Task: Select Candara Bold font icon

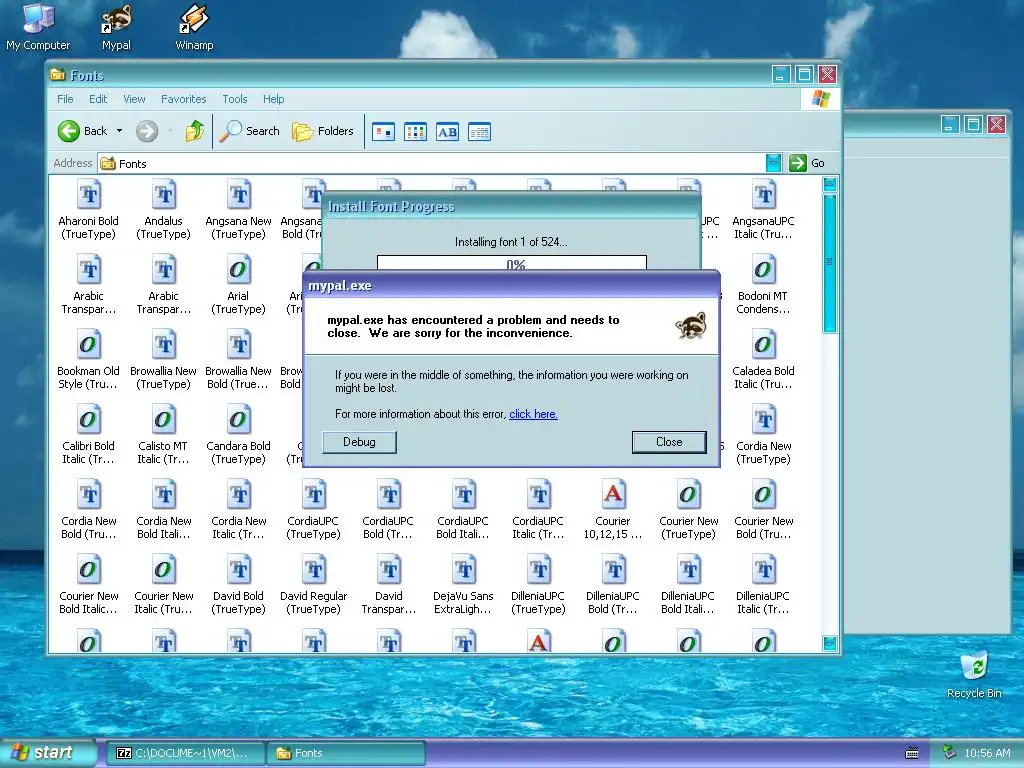Action: pos(238,436)
